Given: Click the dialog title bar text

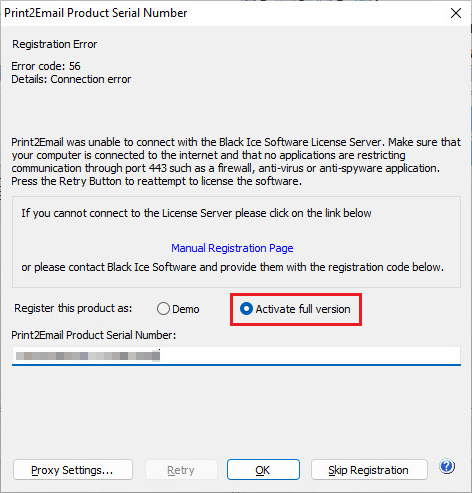Looking at the screenshot, I should [x=96, y=13].
